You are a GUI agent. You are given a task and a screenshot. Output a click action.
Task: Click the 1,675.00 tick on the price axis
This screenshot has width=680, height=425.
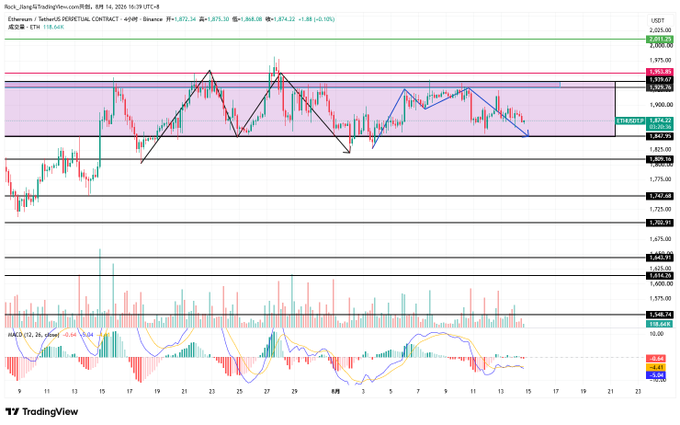pyautogui.click(x=660, y=239)
